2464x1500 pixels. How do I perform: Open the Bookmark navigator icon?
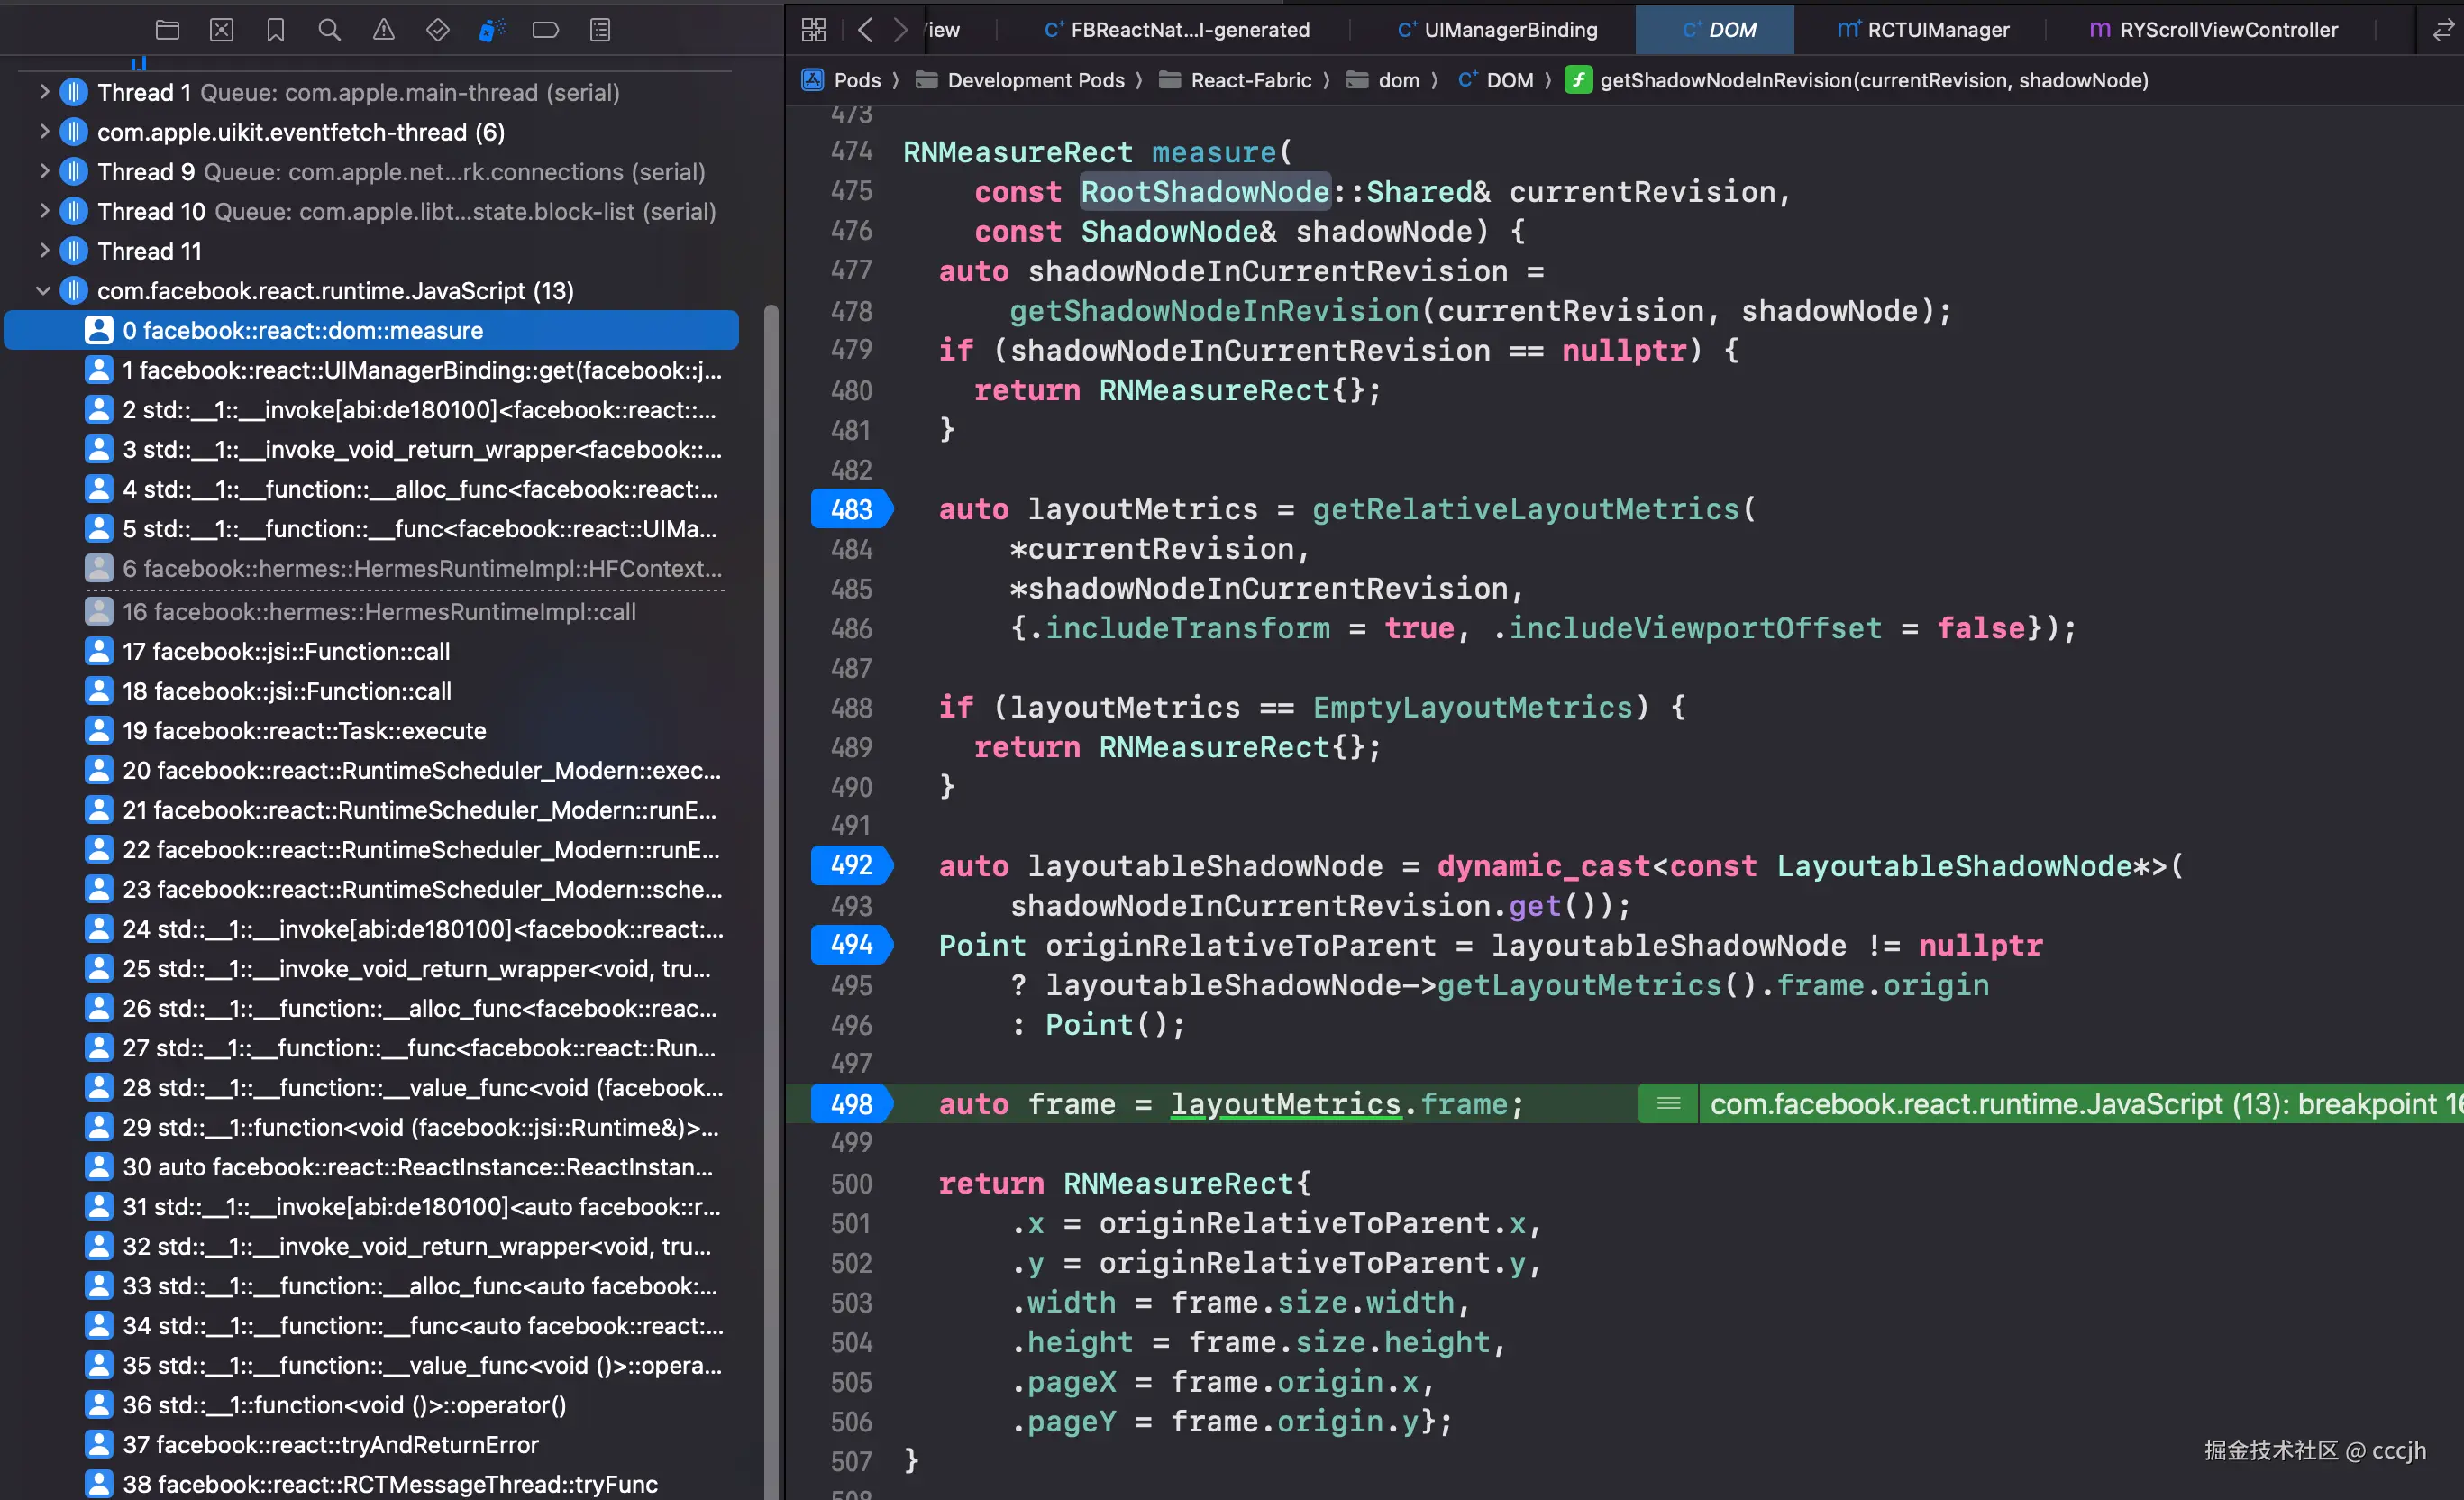point(275,30)
